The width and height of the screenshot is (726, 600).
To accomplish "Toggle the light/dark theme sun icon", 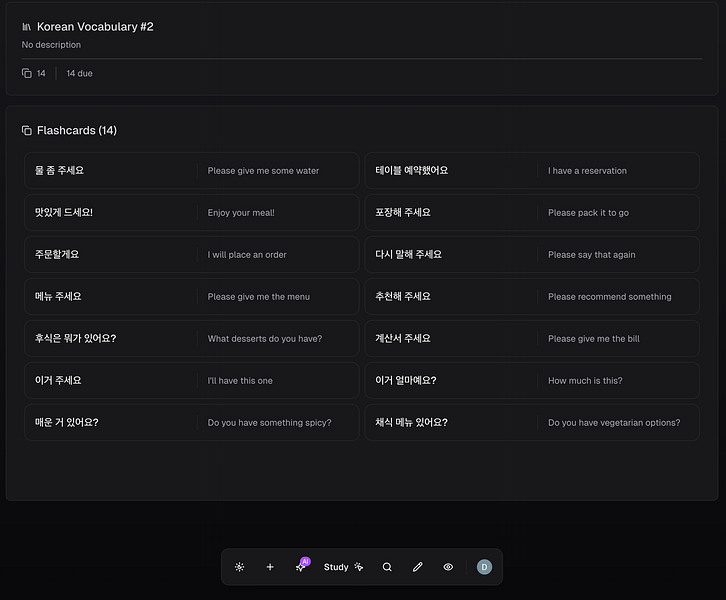I will coord(240,567).
